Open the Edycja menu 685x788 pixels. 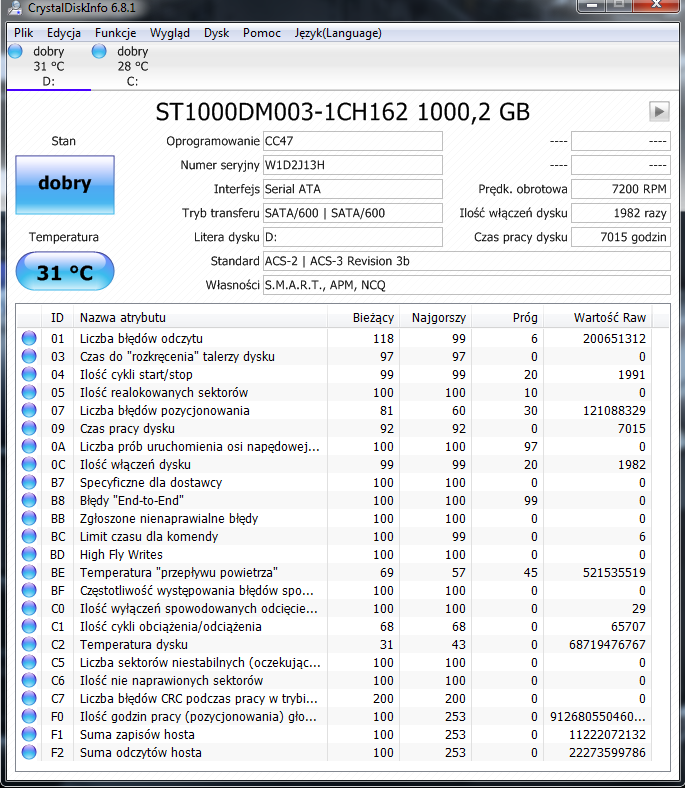coord(64,33)
